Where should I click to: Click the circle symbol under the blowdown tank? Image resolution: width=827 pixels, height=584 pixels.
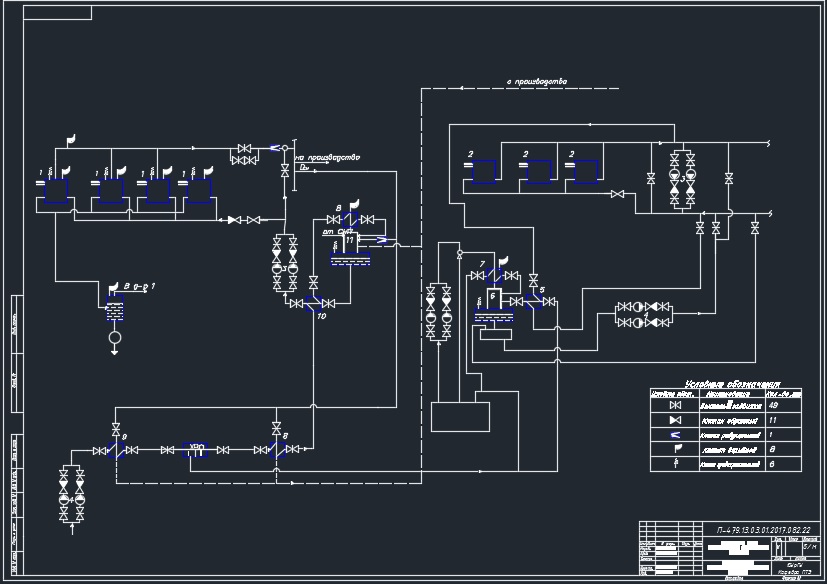[x=114, y=338]
